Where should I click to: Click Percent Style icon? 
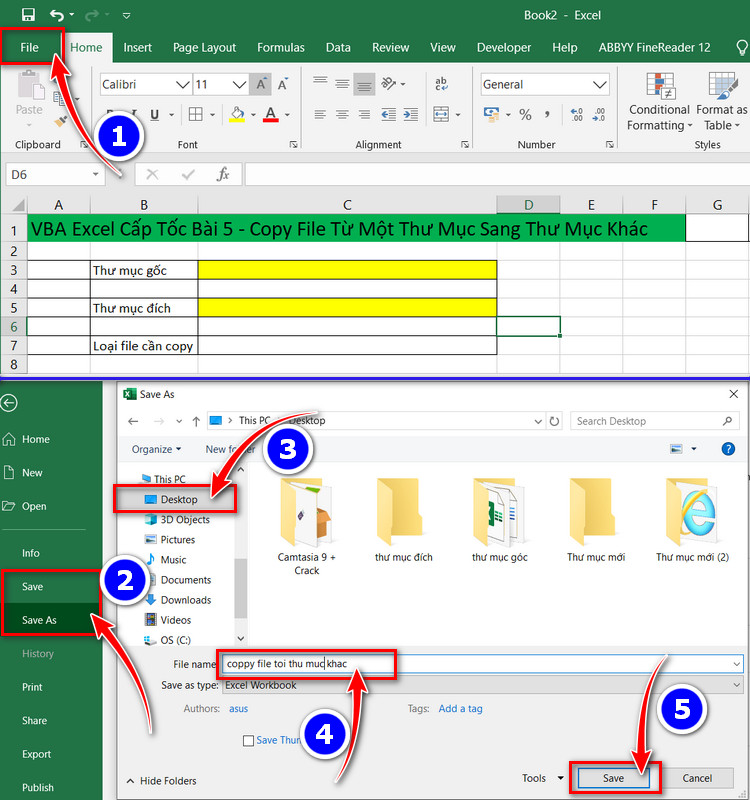tap(525, 114)
